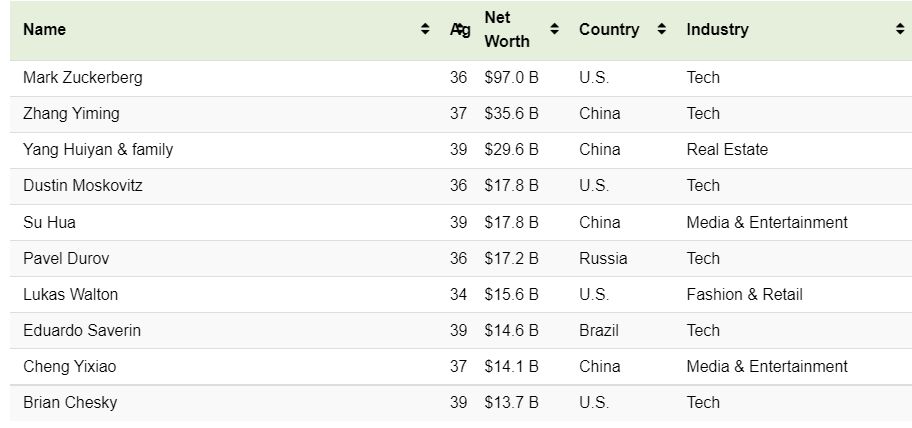912x428 pixels.
Task: Click the Country column sort icon
Action: 661,29
